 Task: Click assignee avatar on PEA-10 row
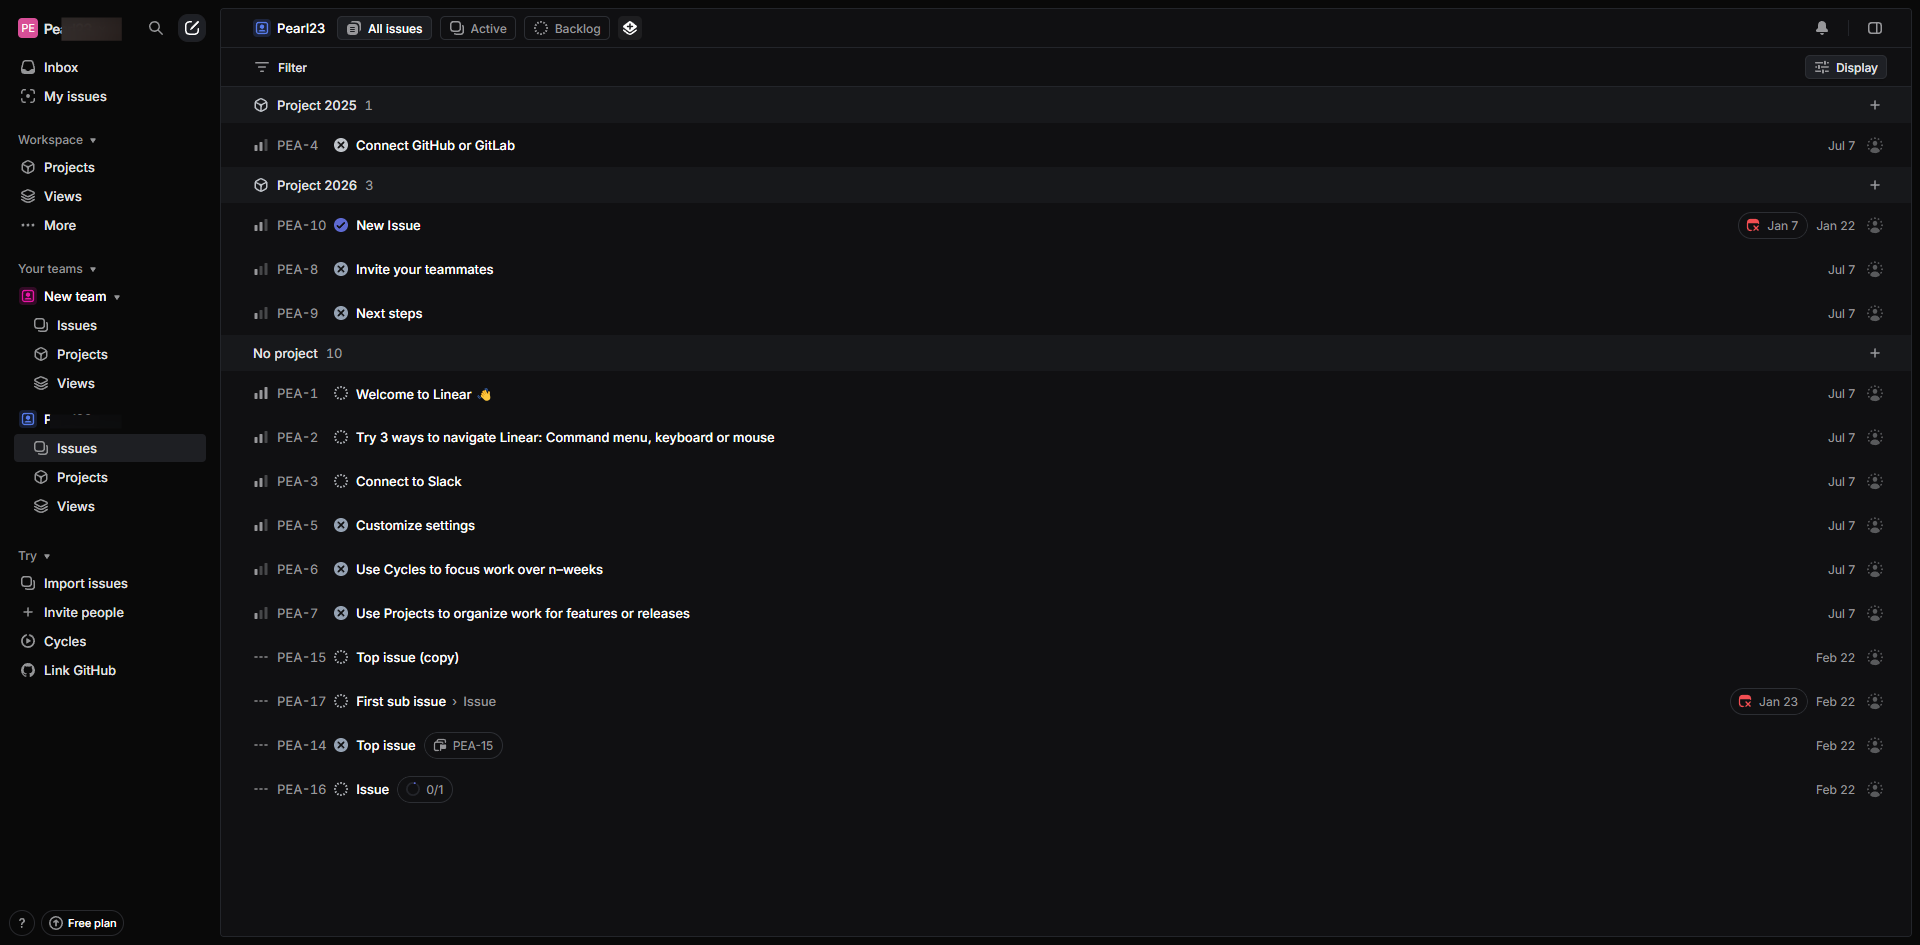coord(1875,226)
